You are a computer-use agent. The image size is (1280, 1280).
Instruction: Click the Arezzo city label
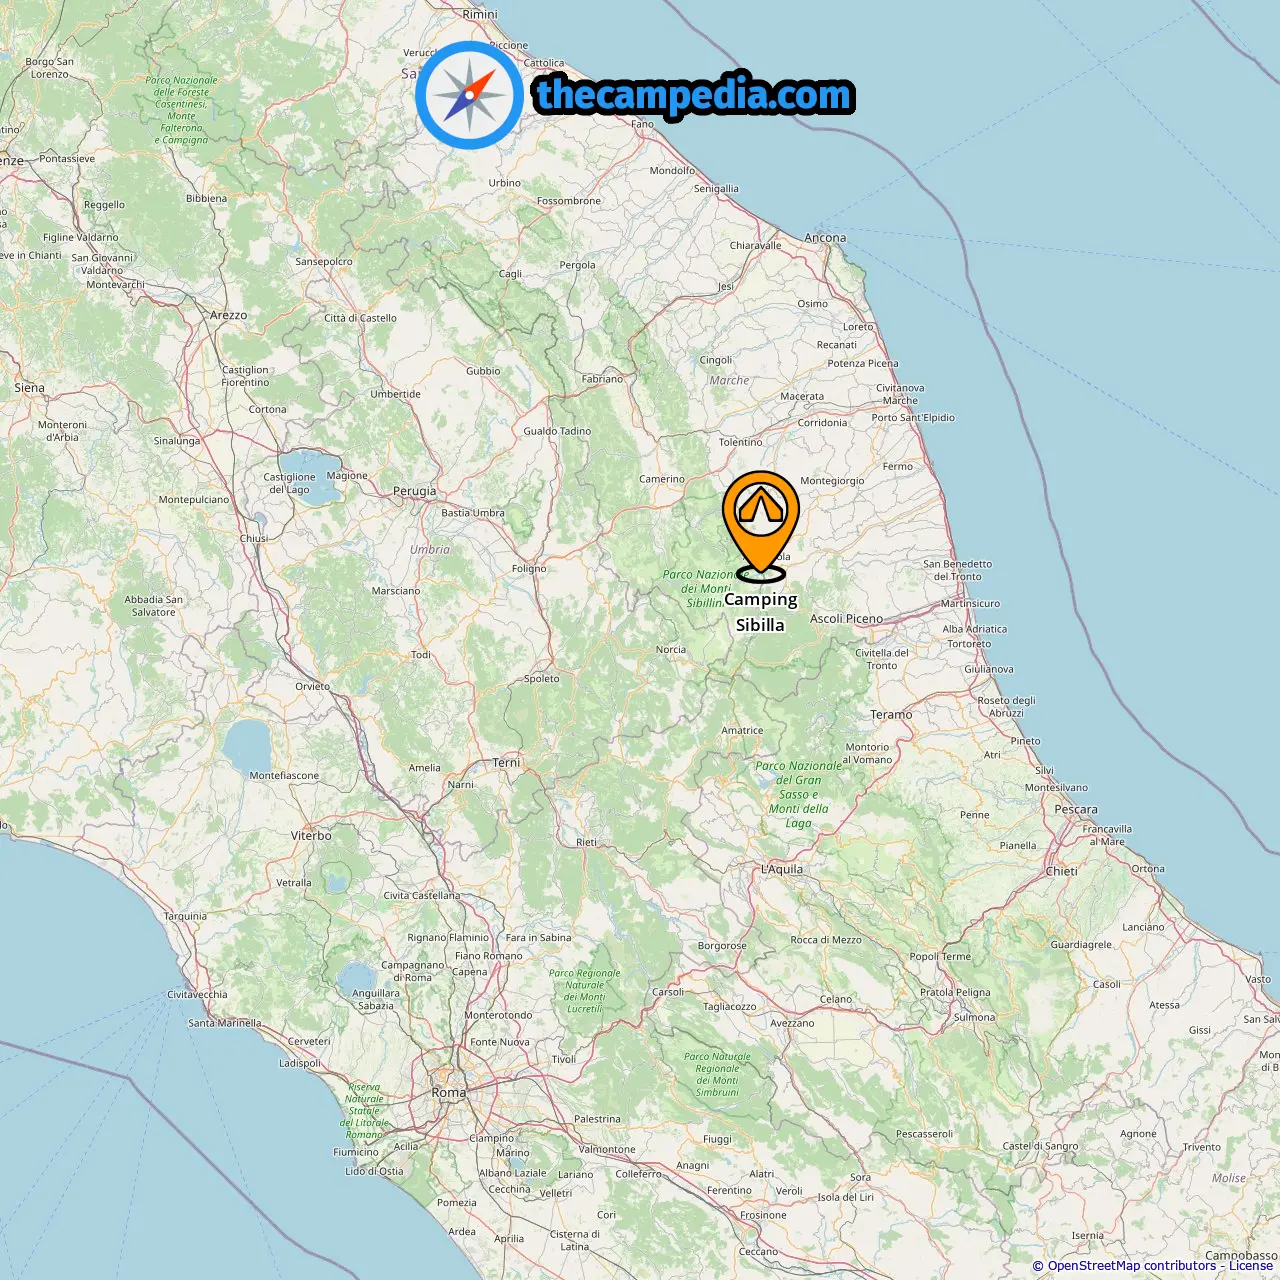coord(228,315)
